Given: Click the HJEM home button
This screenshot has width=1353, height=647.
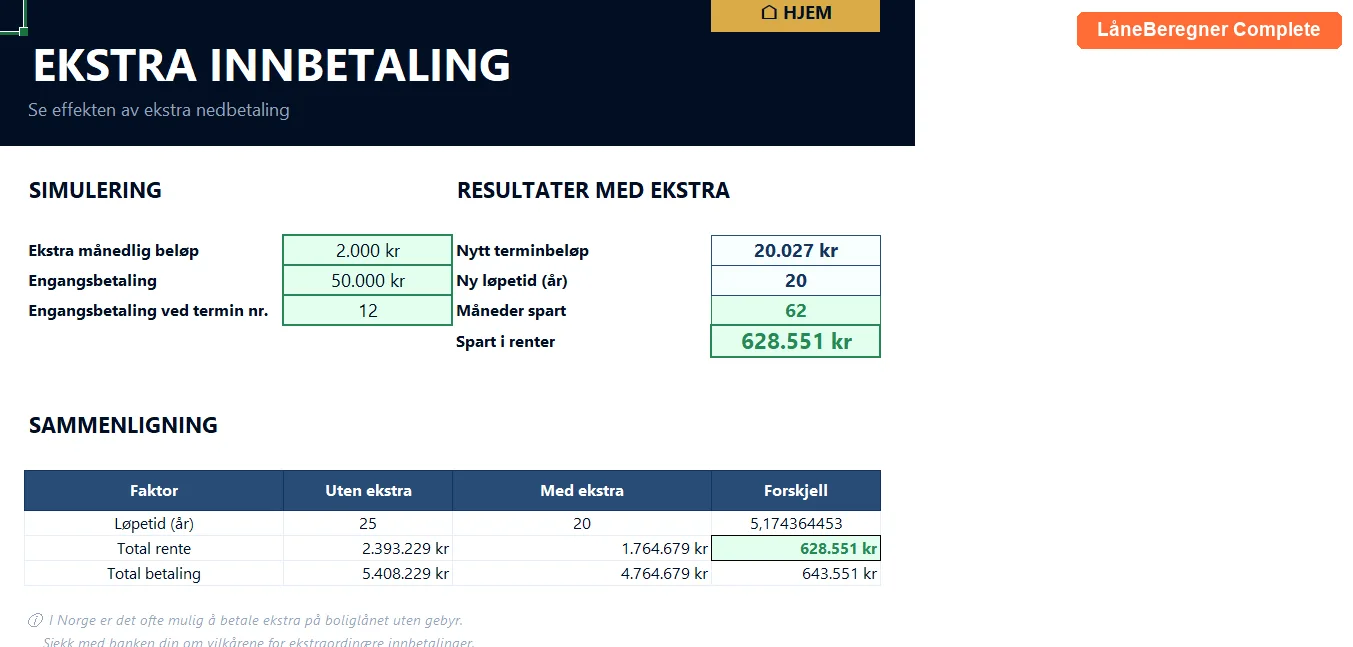Looking at the screenshot, I should click(x=795, y=14).
